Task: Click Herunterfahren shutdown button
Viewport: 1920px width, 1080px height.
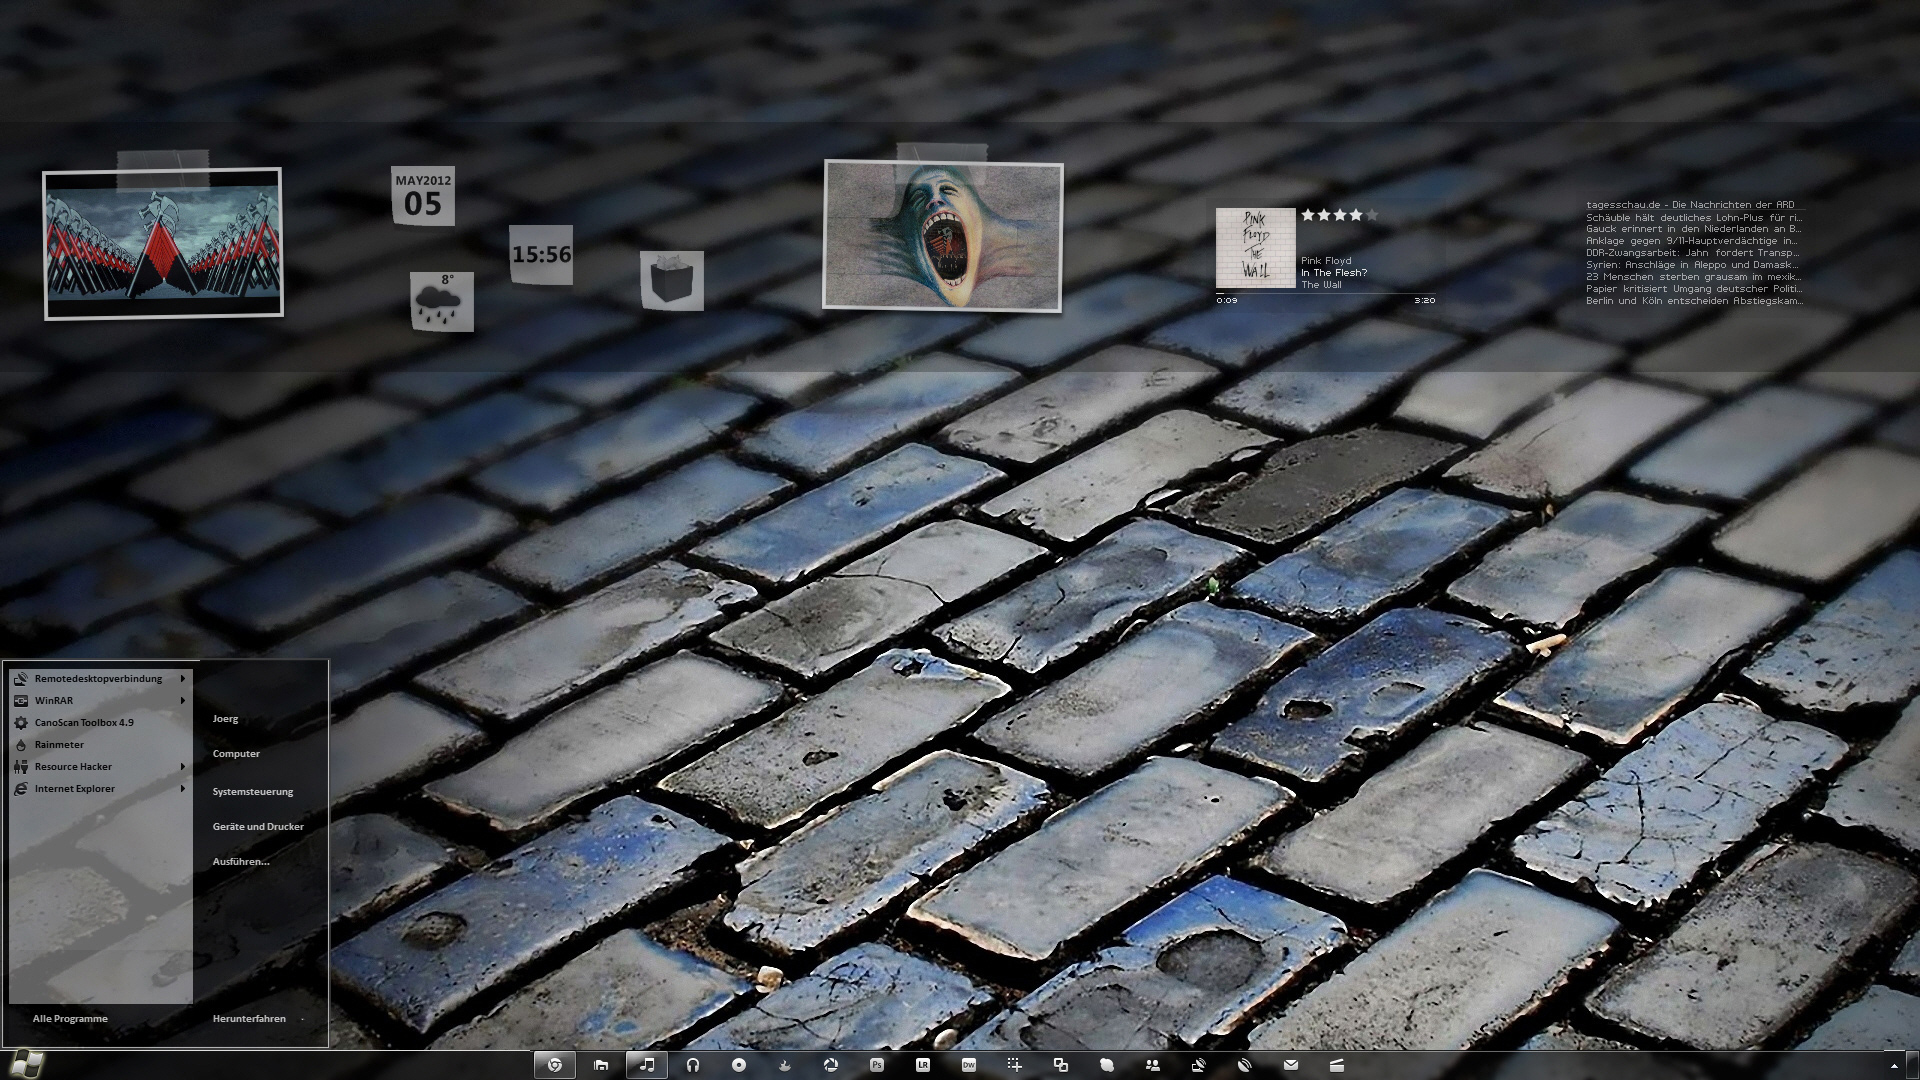Action: pos(249,1019)
